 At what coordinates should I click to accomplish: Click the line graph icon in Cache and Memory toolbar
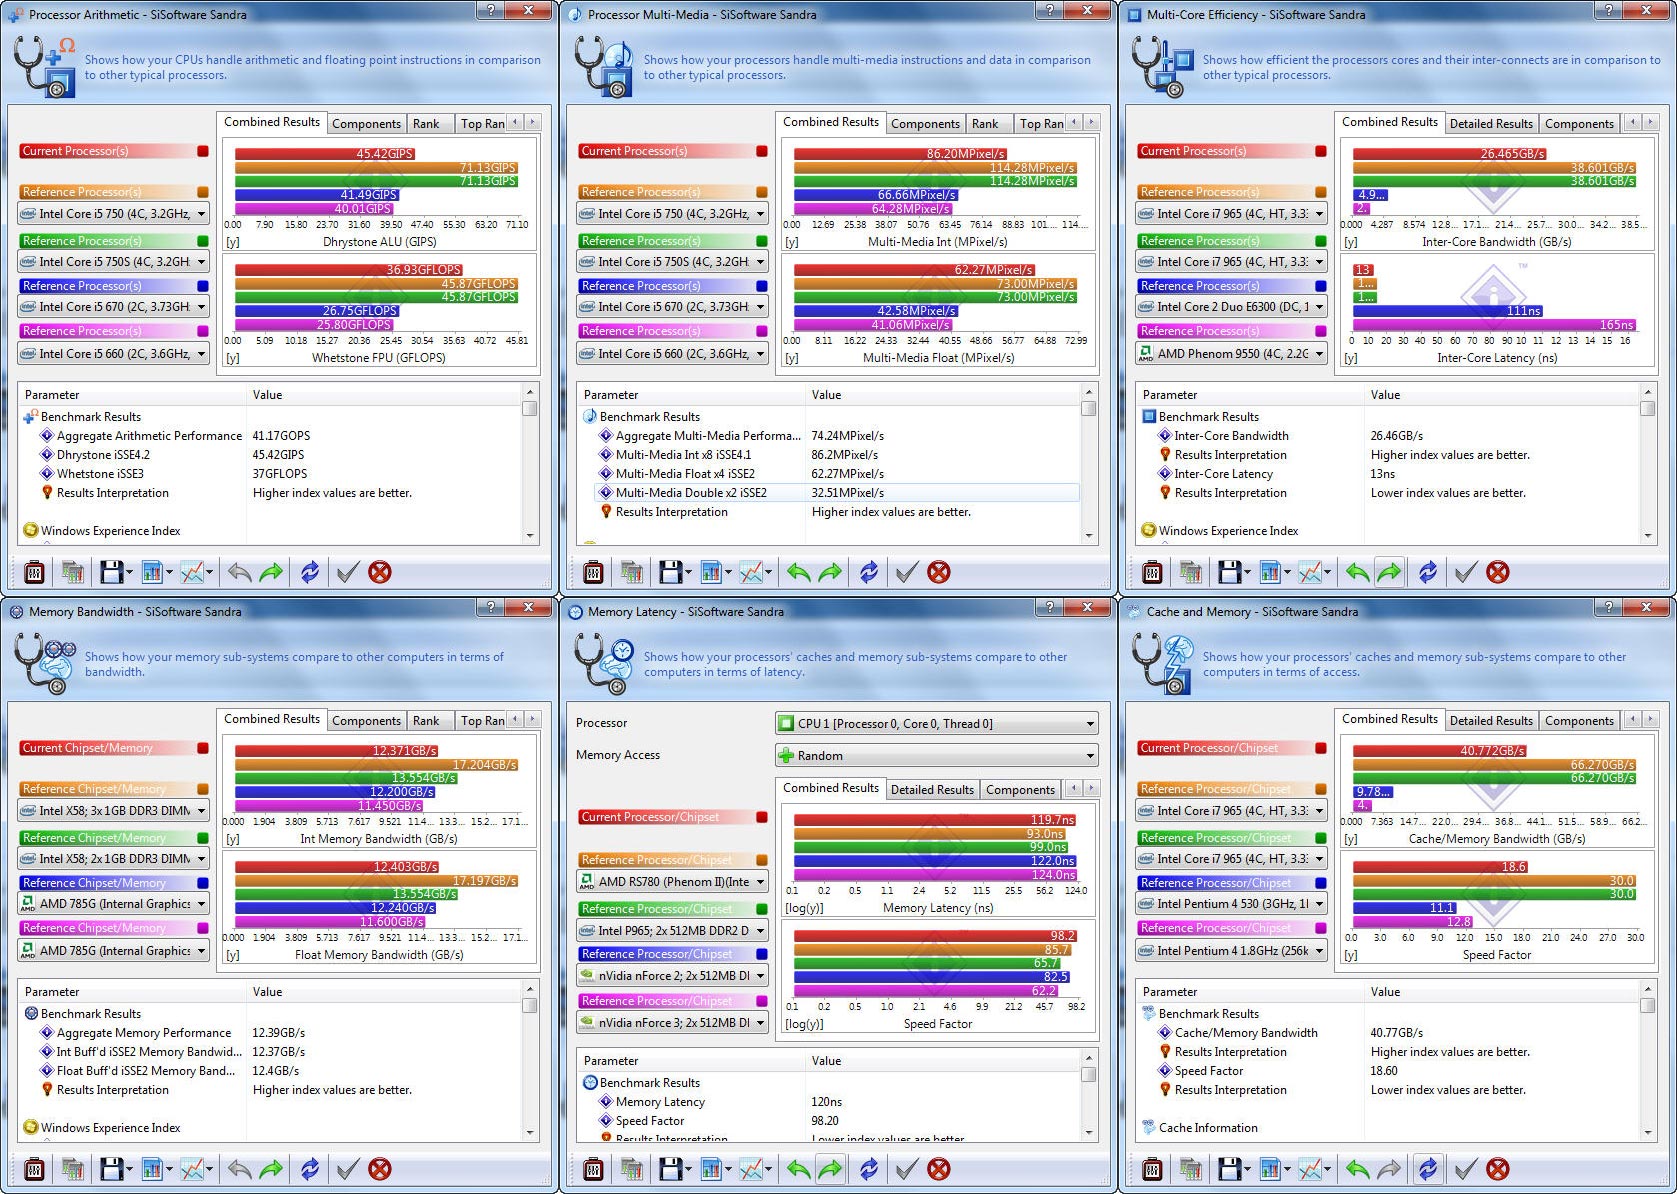pos(1311,1169)
